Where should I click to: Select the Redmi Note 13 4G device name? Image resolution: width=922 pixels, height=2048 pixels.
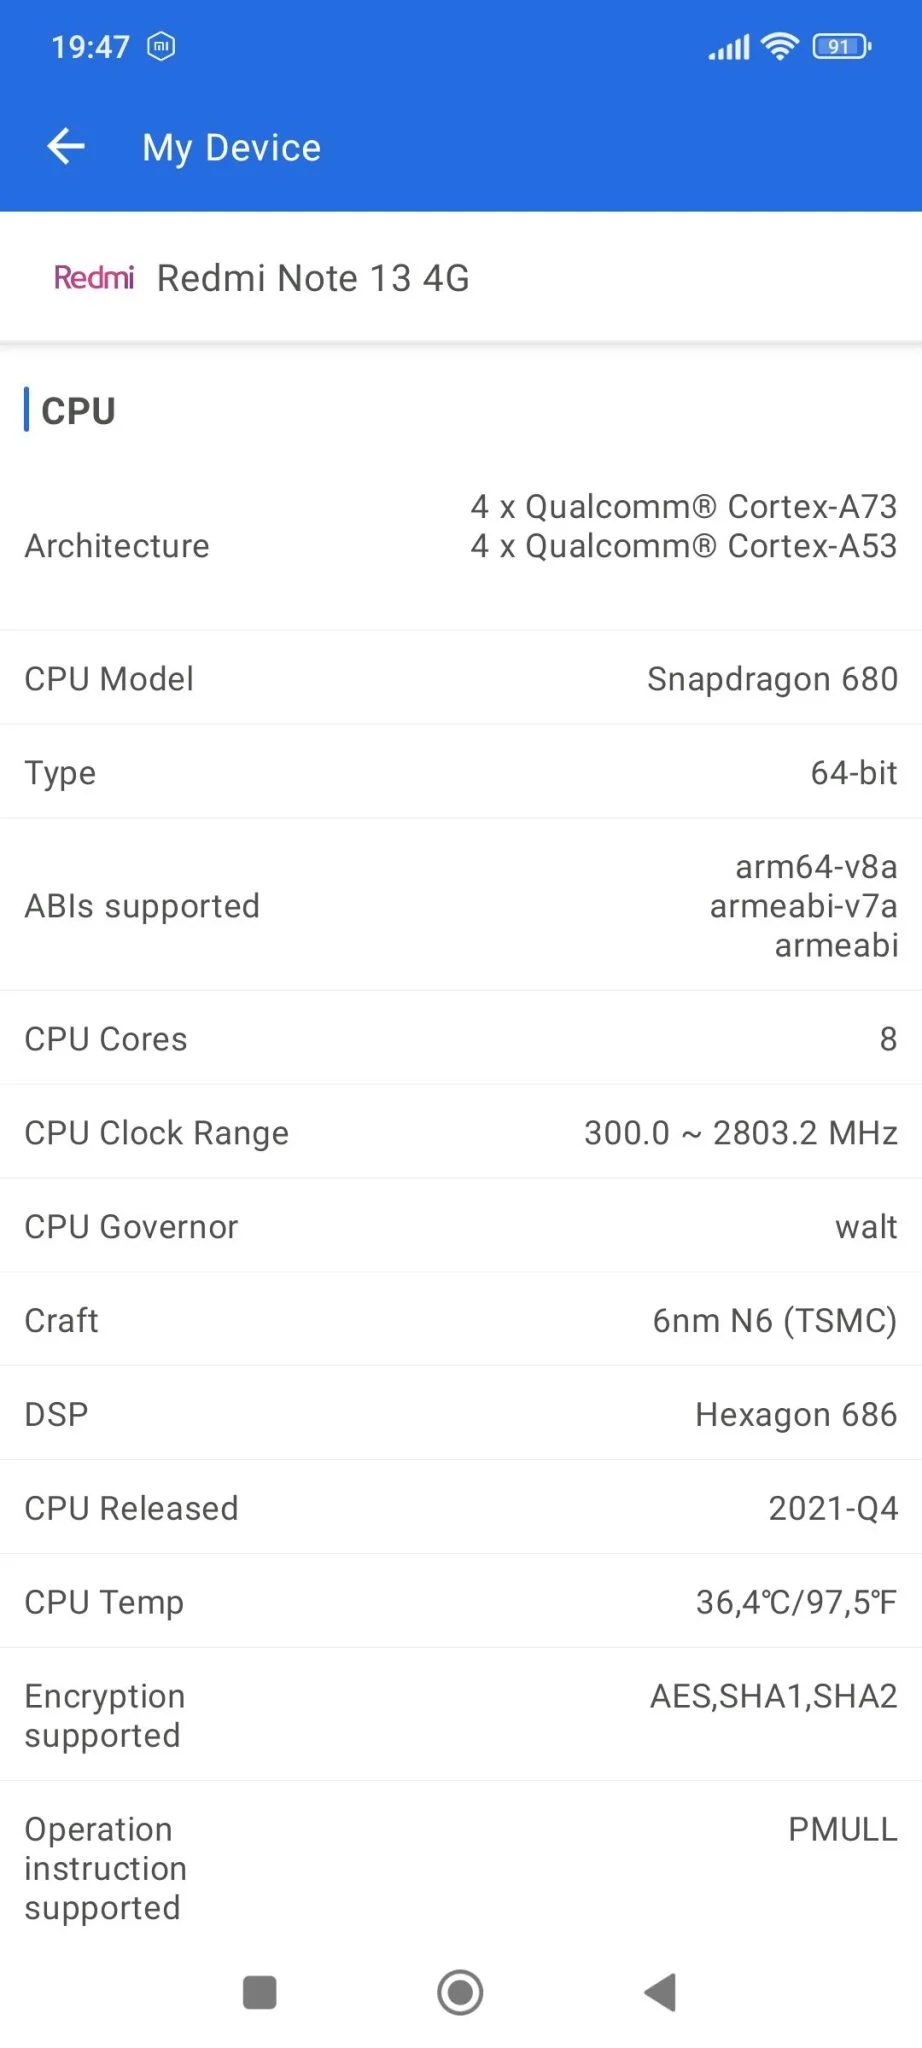click(313, 278)
